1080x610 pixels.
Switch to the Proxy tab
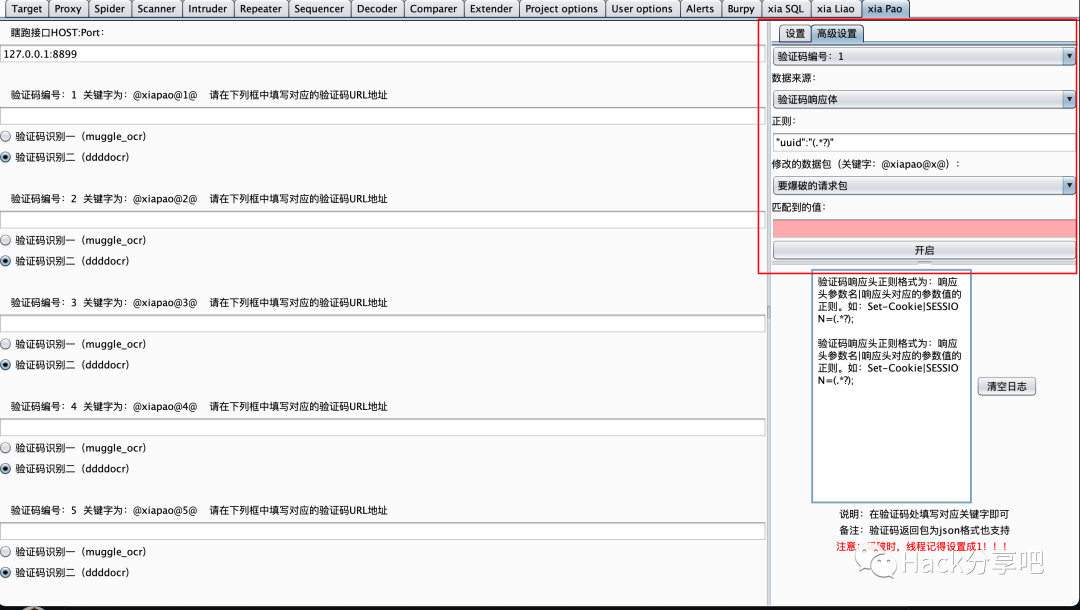[68, 9]
